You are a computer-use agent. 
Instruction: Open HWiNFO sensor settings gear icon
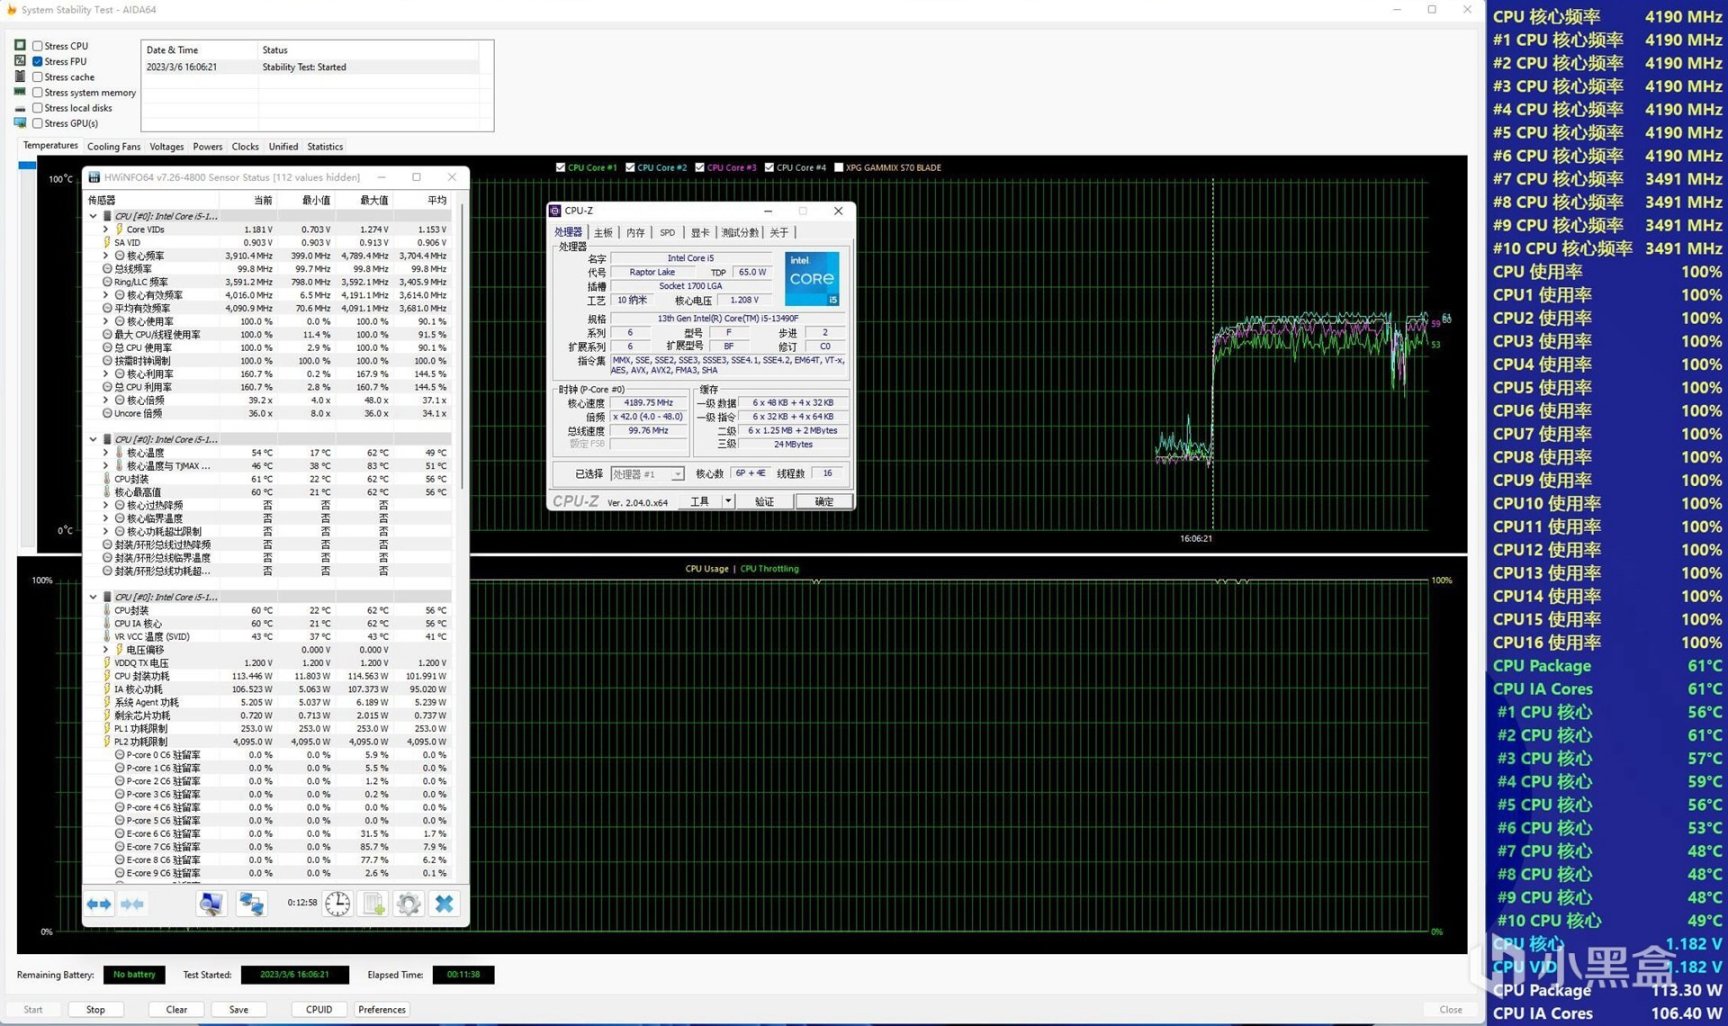pyautogui.click(x=408, y=904)
